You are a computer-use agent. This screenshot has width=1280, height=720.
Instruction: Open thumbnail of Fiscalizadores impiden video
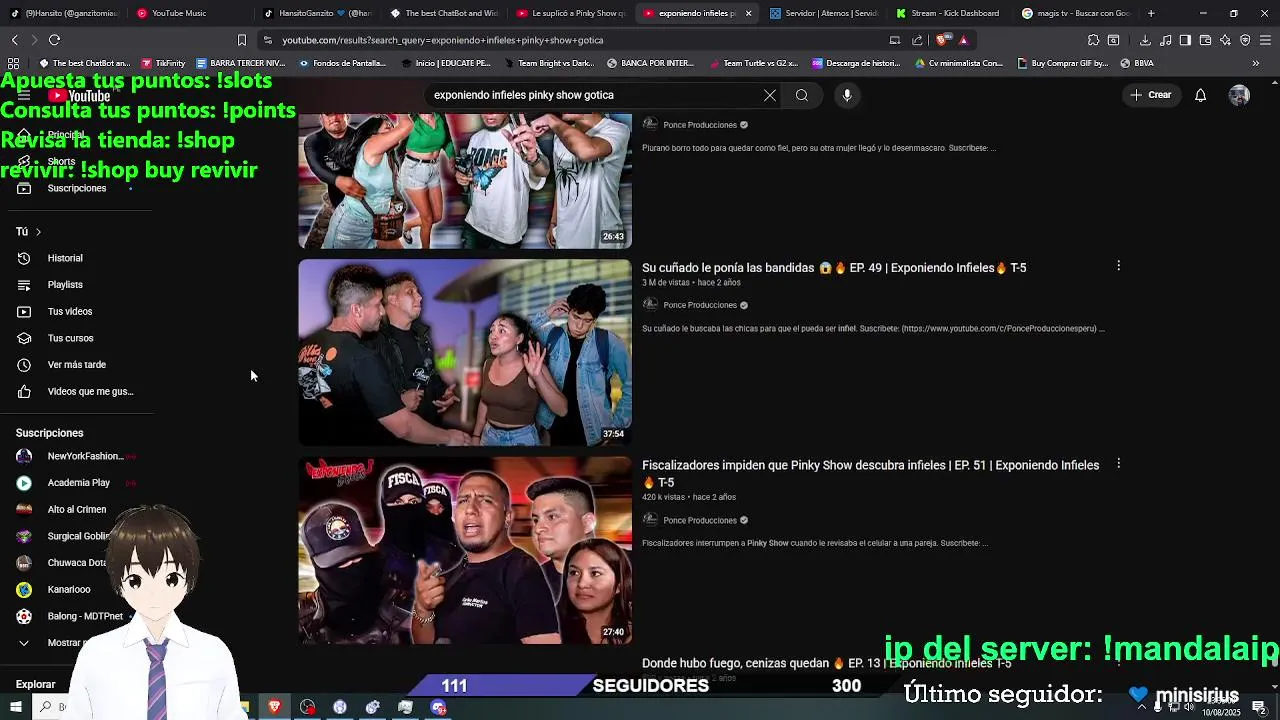(465, 550)
